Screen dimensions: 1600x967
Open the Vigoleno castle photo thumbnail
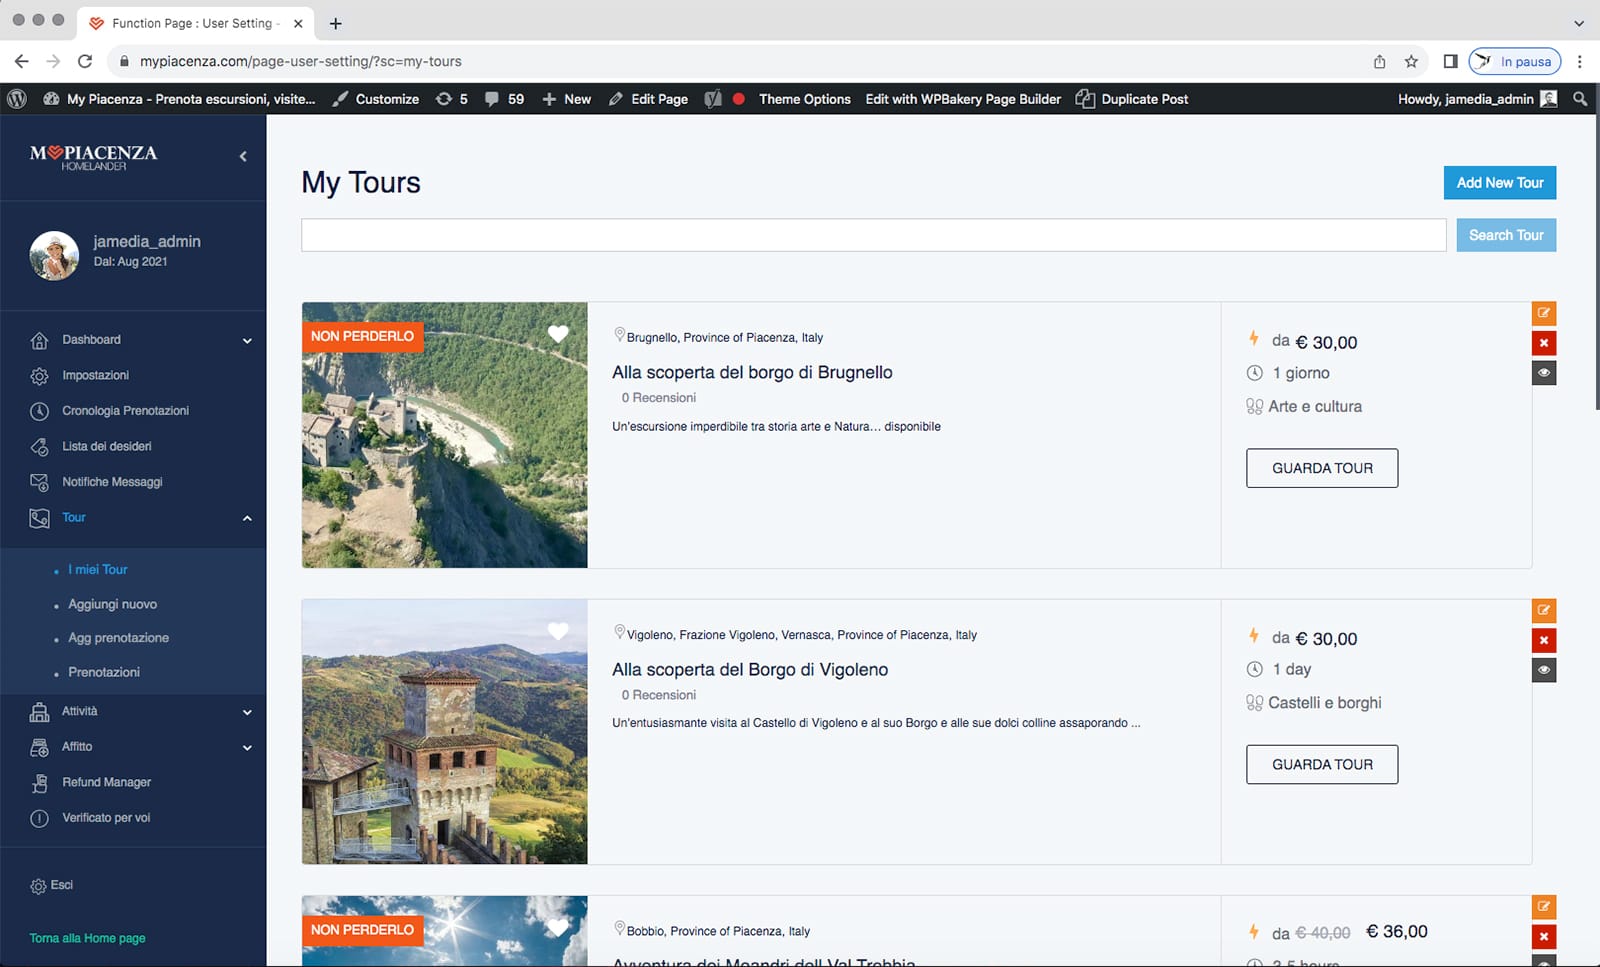point(444,732)
